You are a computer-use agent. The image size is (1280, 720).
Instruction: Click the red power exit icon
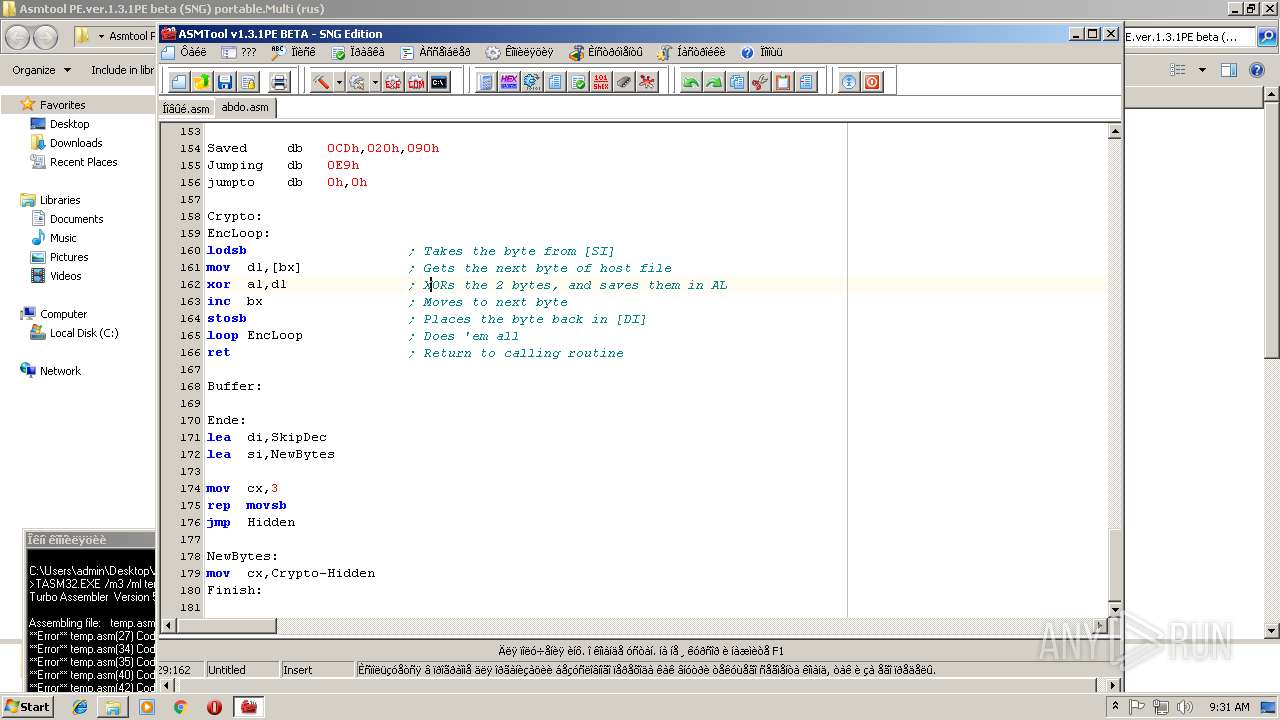(x=872, y=82)
